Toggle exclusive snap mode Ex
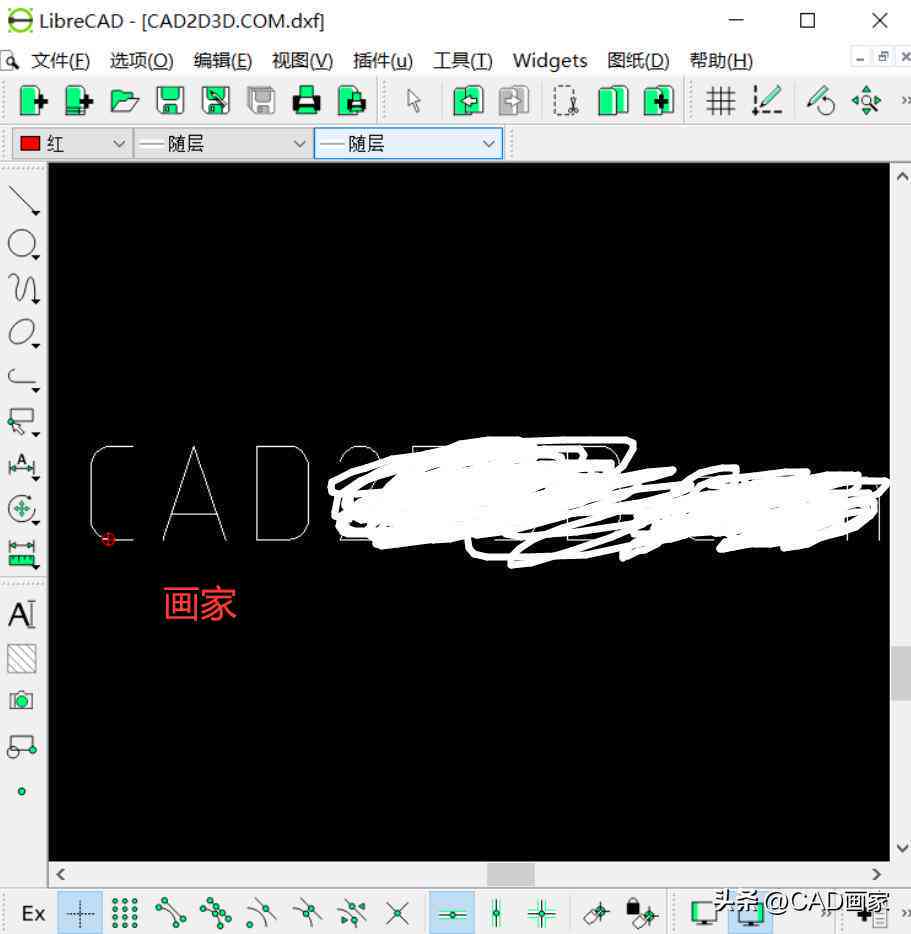911x934 pixels. coord(33,913)
